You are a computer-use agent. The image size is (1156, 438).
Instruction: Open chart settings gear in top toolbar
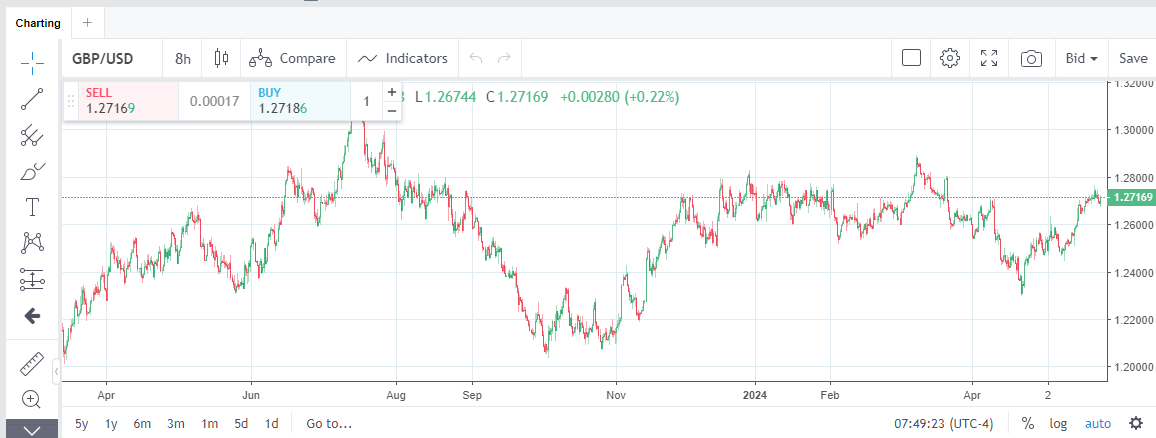click(950, 58)
